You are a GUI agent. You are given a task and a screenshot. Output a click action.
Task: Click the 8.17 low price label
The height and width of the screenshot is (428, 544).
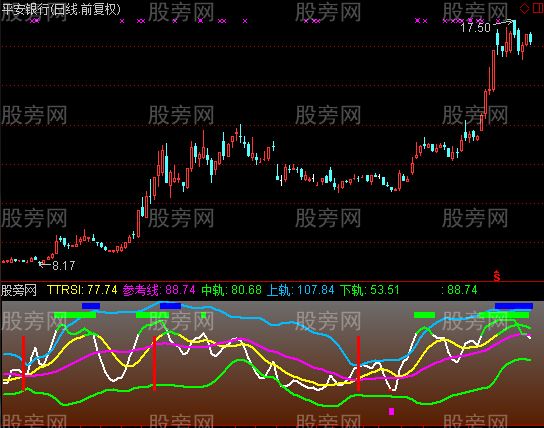(63, 266)
